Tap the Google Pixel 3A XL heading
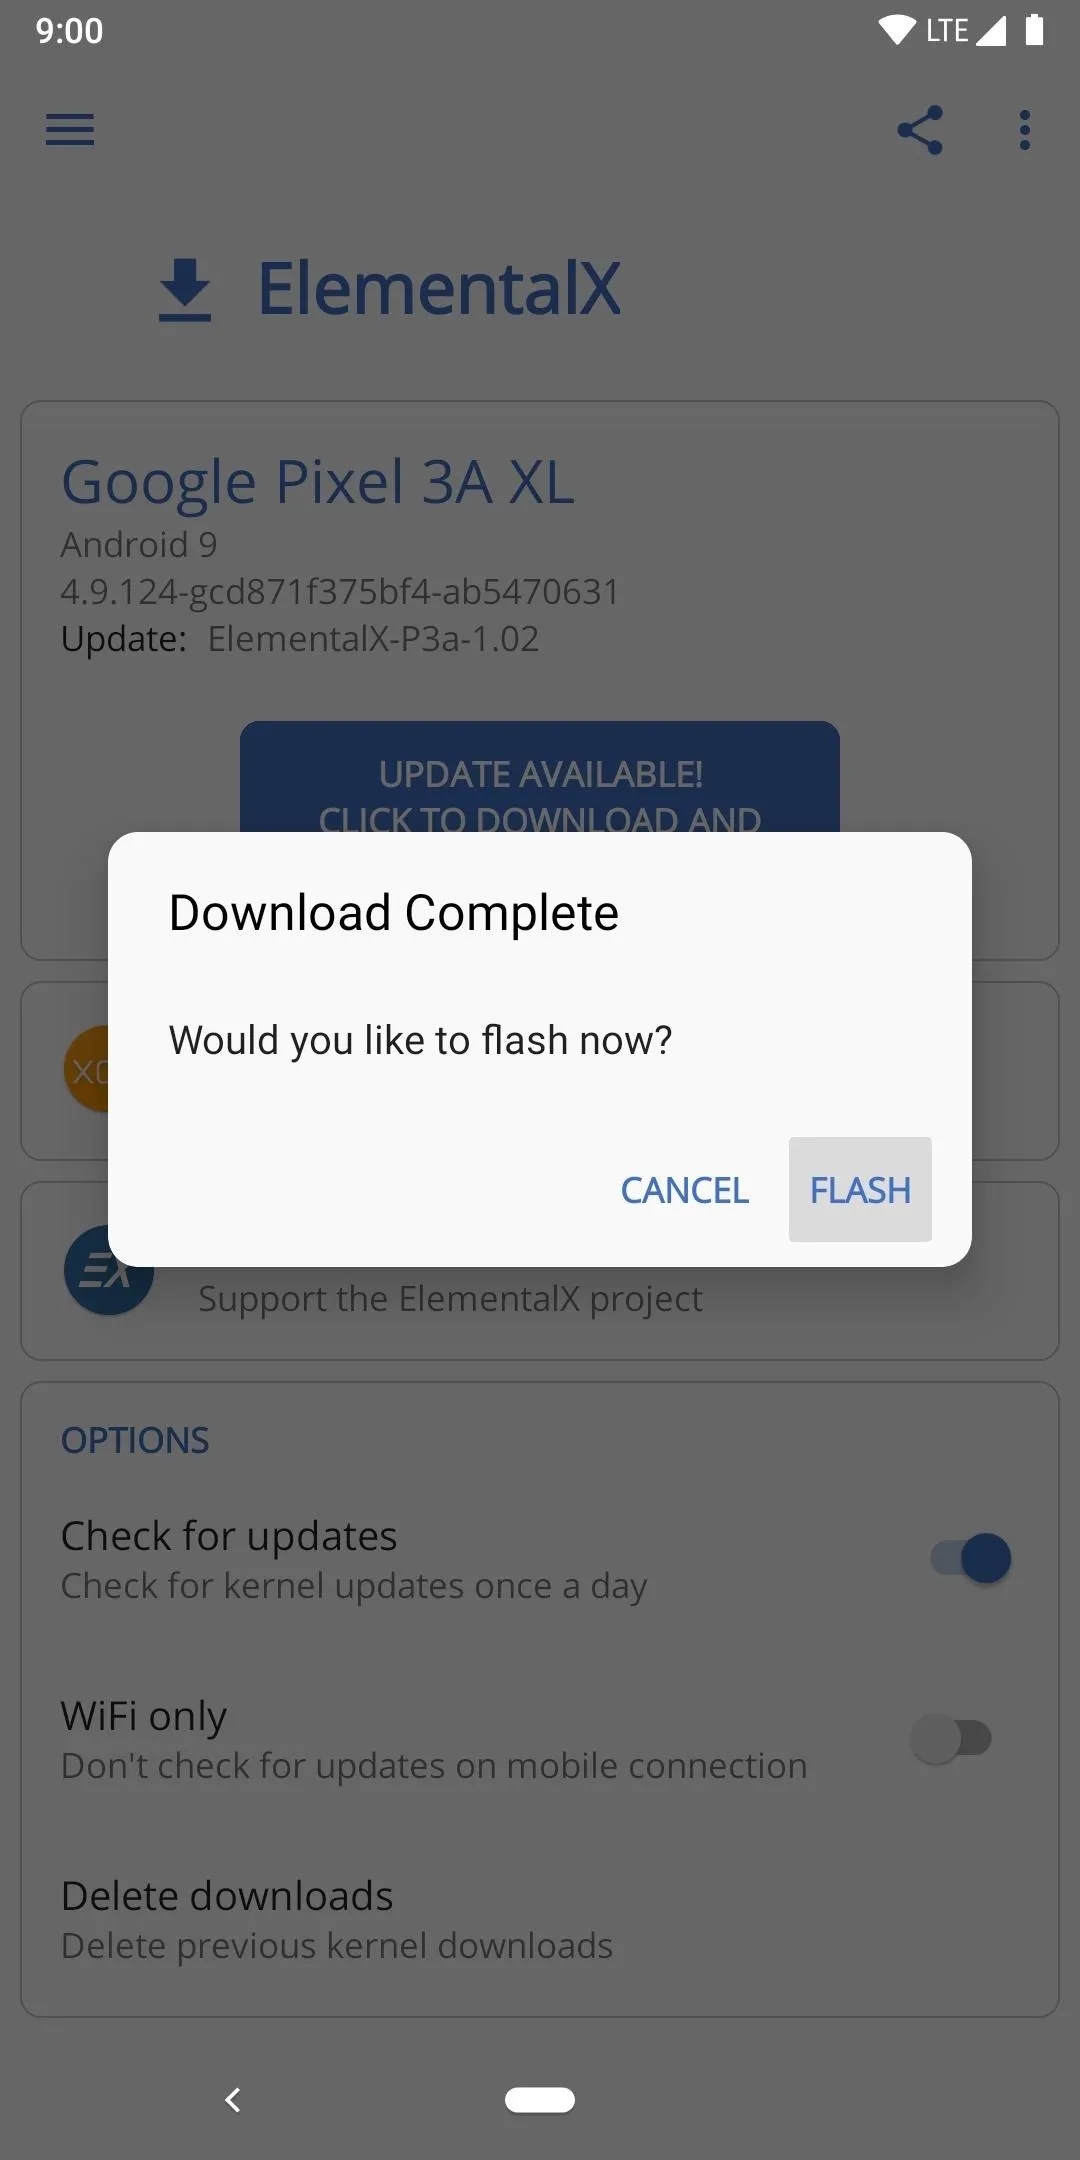Screen dimensions: 1080x2160 (x=318, y=482)
